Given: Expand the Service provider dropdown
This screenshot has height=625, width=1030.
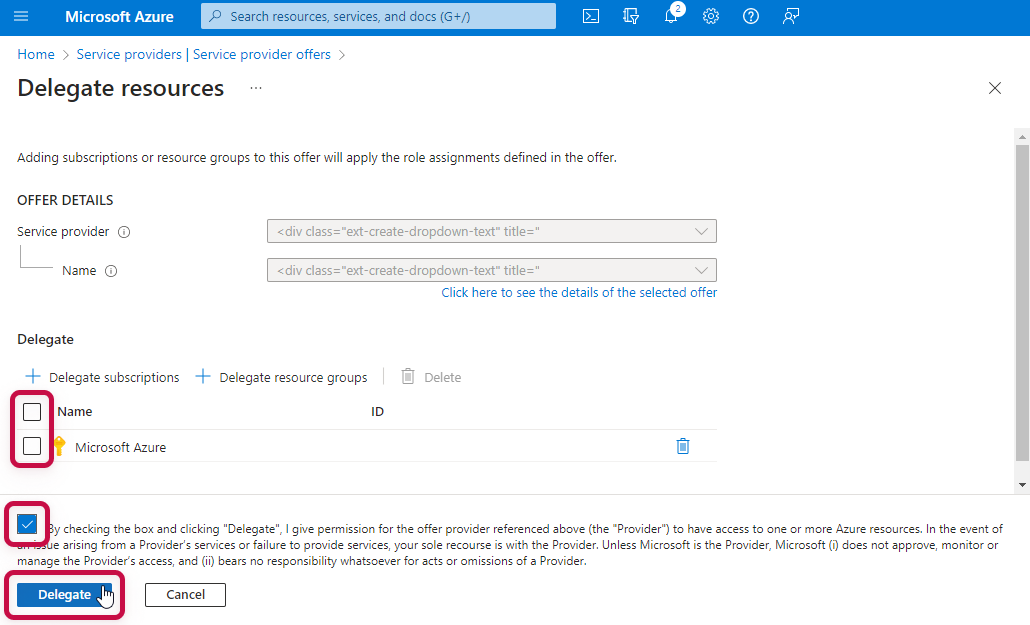Looking at the screenshot, I should coord(491,231).
